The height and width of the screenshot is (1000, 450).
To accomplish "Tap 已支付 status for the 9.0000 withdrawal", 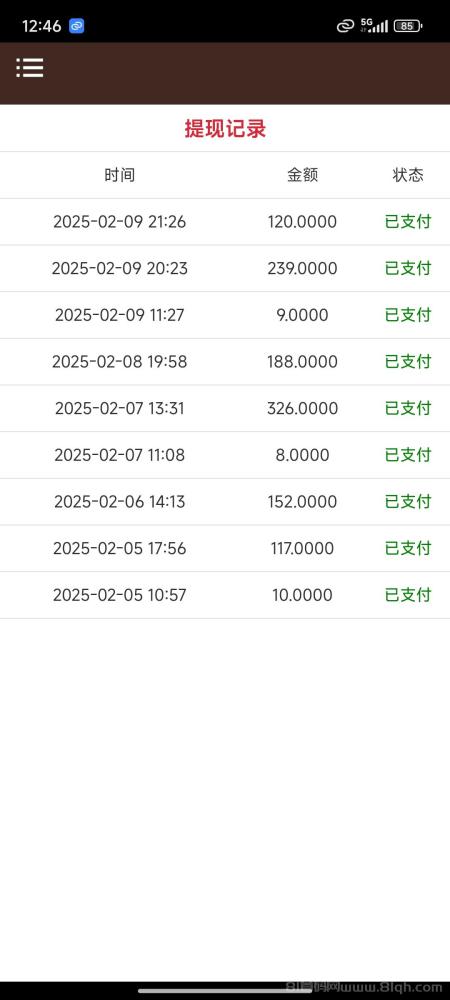I will click(x=408, y=315).
